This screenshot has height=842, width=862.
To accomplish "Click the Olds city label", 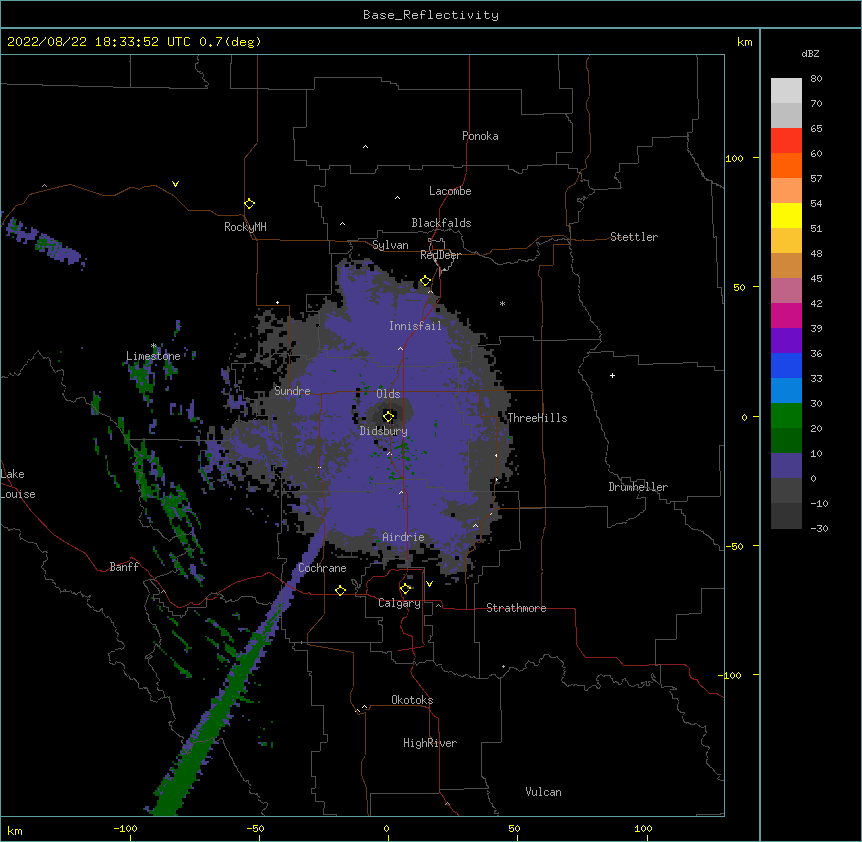I will coord(388,394).
